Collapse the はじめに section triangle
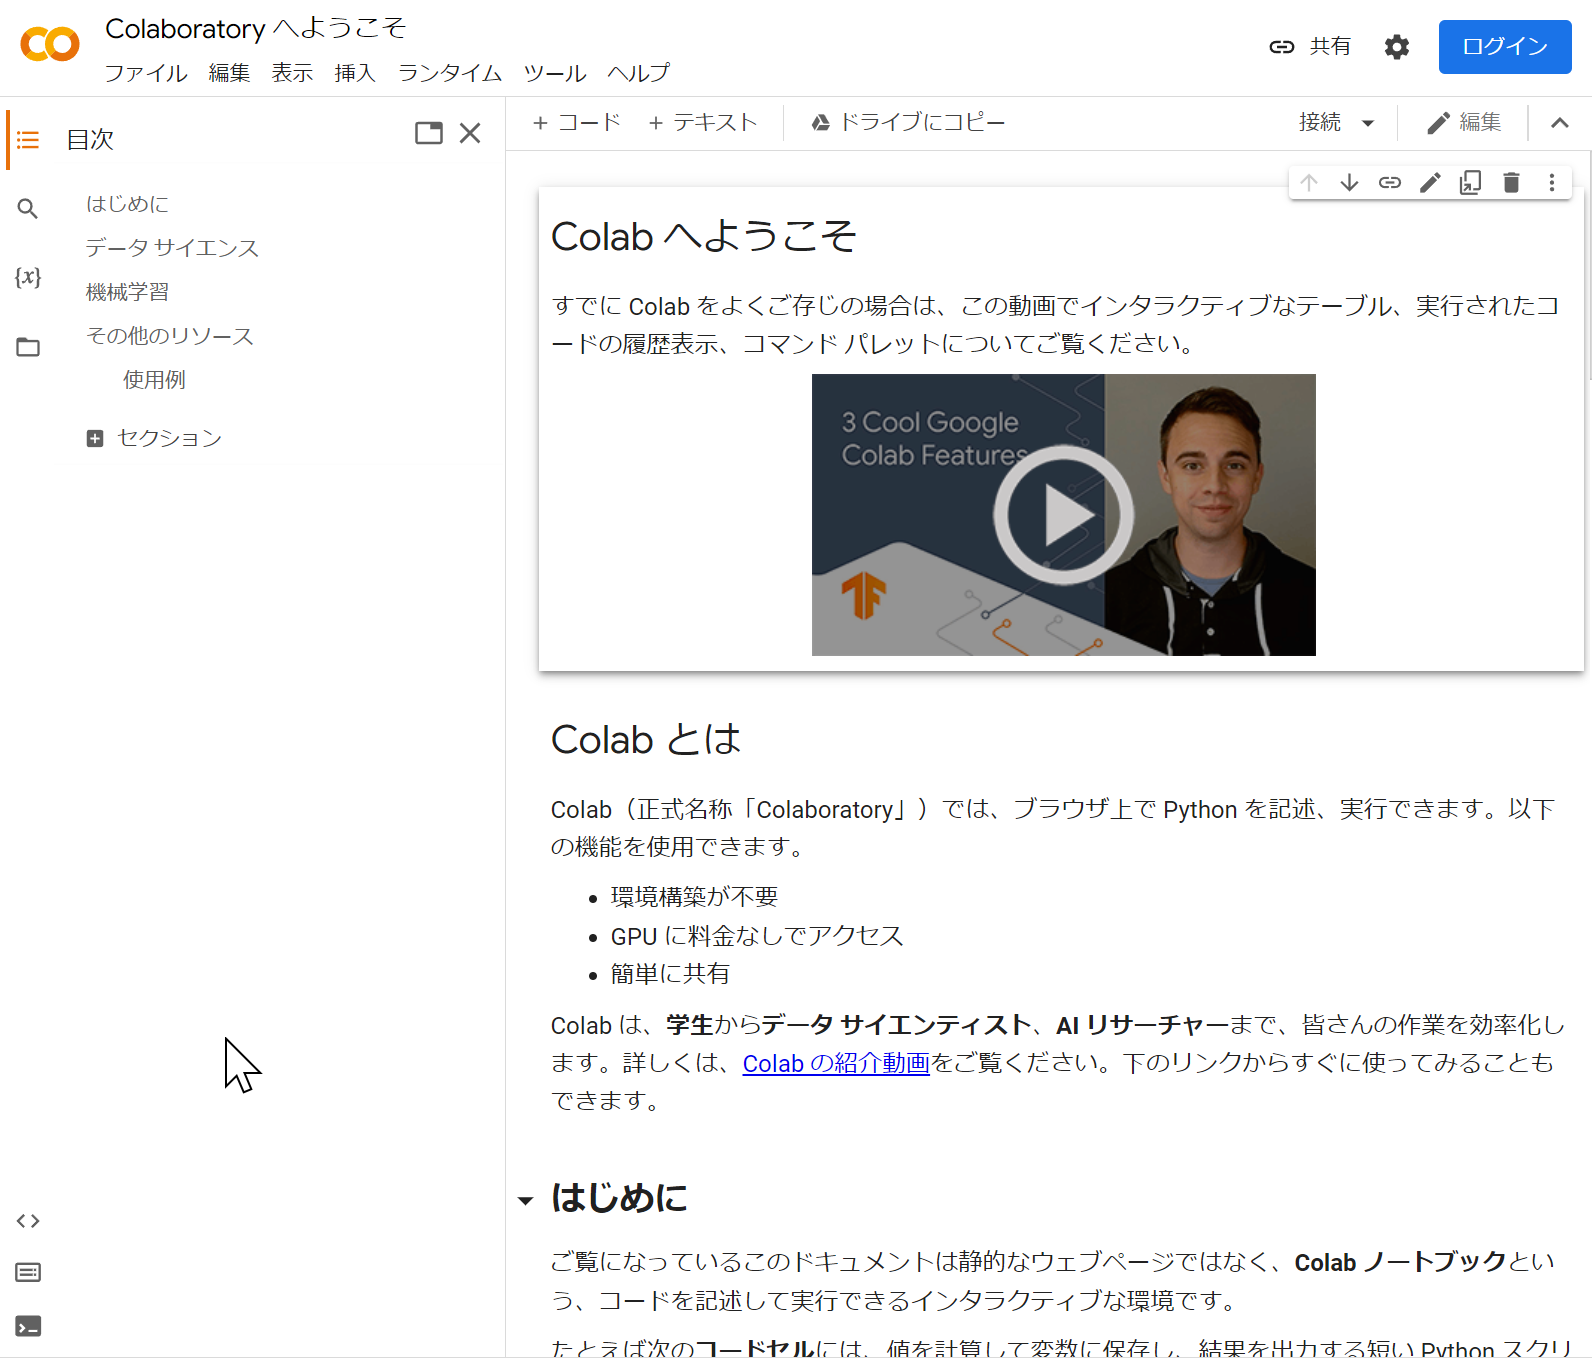Image resolution: width=1592 pixels, height=1362 pixels. (x=526, y=1201)
